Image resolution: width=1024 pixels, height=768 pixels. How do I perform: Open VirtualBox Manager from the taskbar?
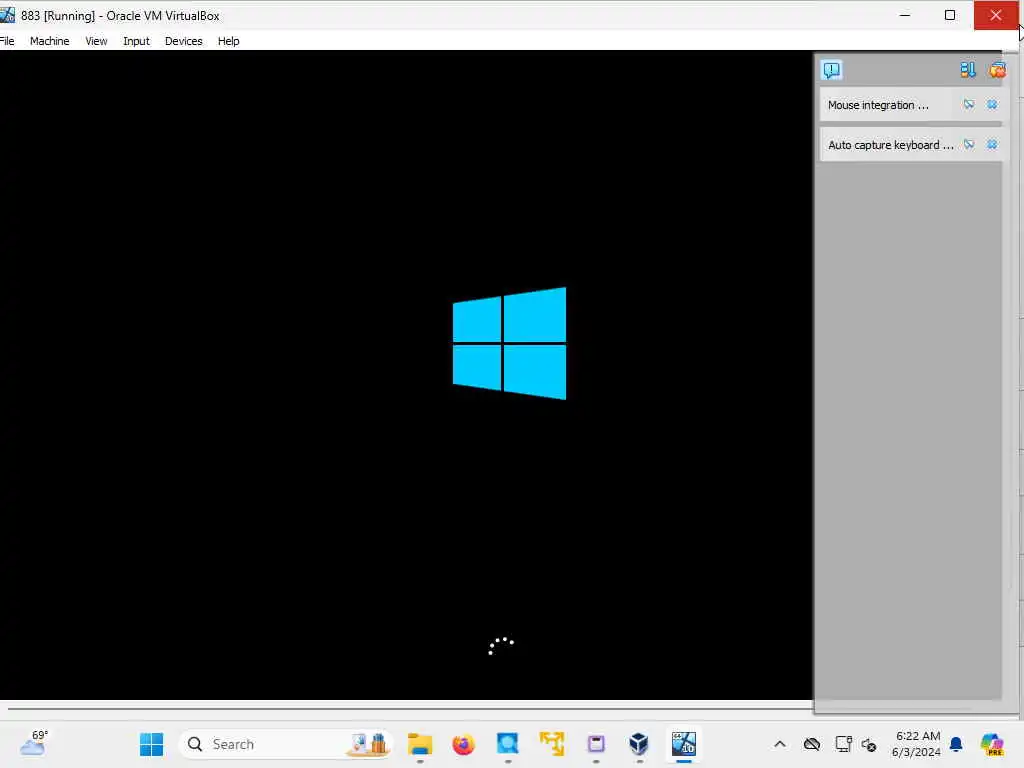coord(639,744)
